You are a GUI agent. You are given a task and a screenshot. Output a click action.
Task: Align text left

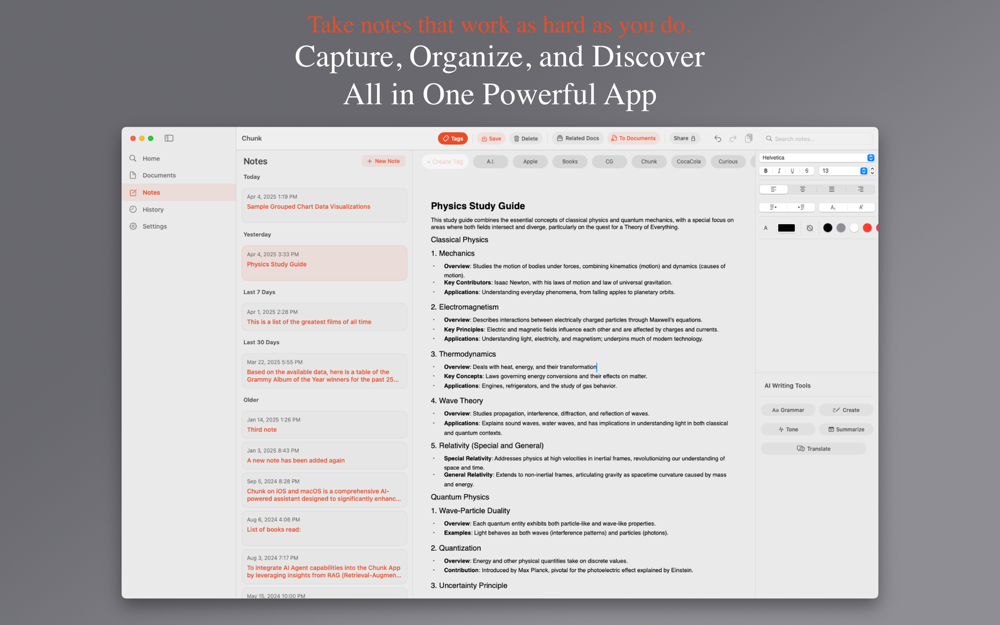(774, 189)
